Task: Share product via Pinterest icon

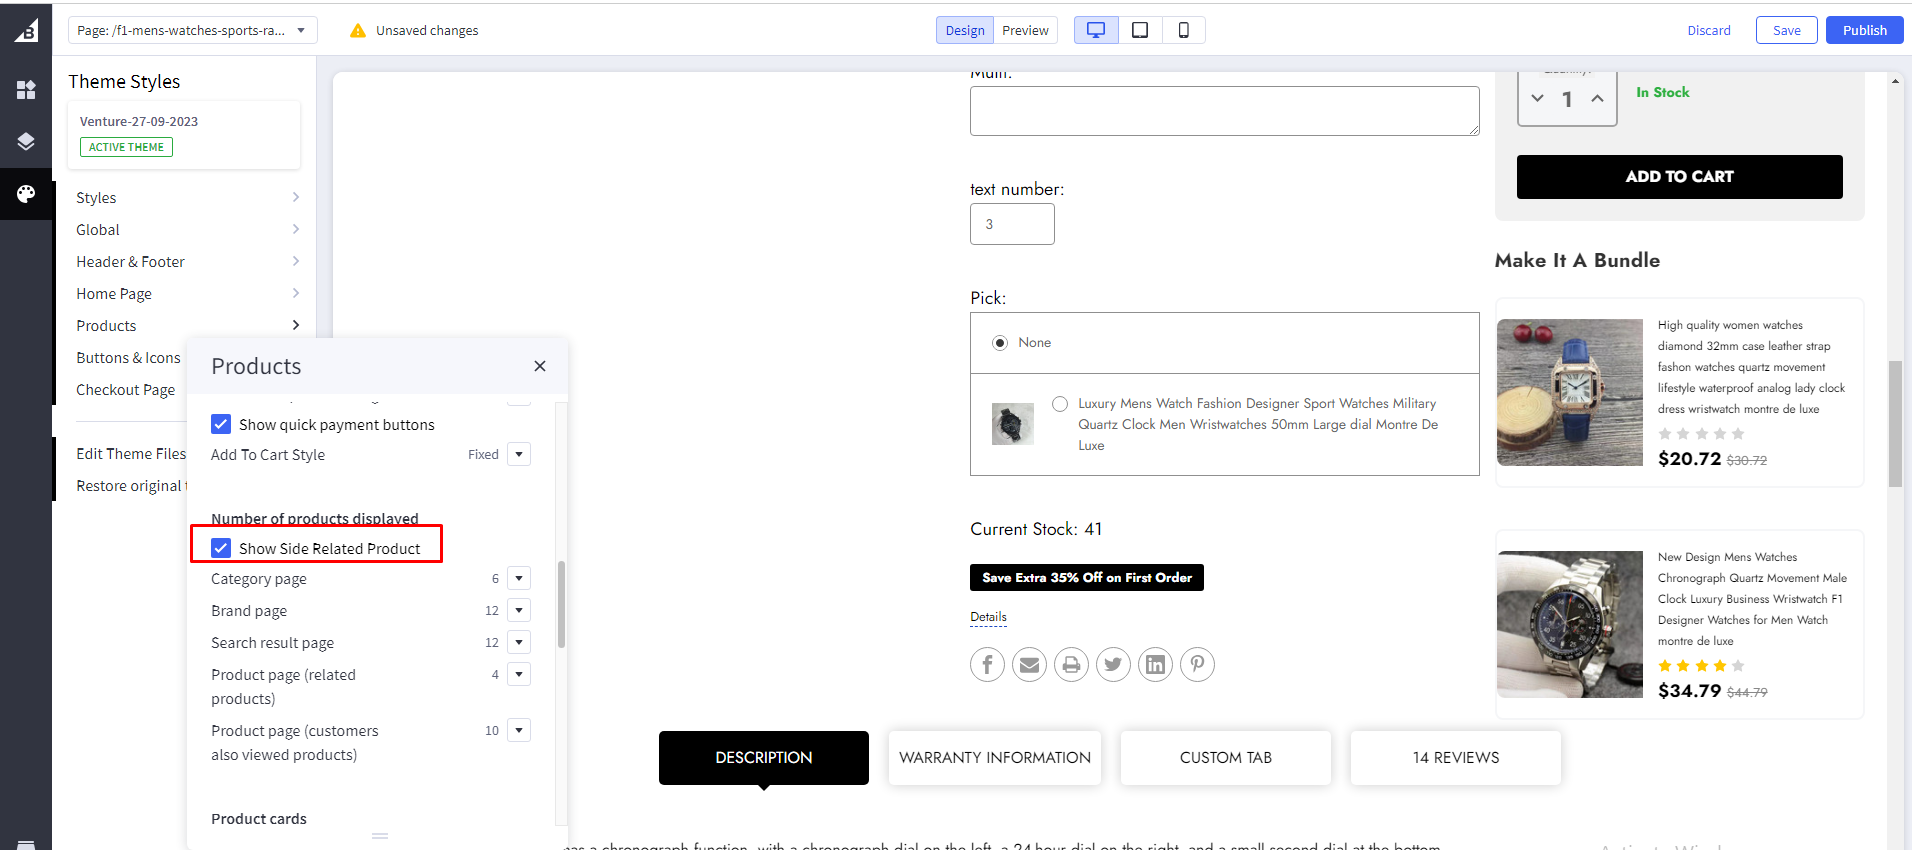Action: (1197, 664)
